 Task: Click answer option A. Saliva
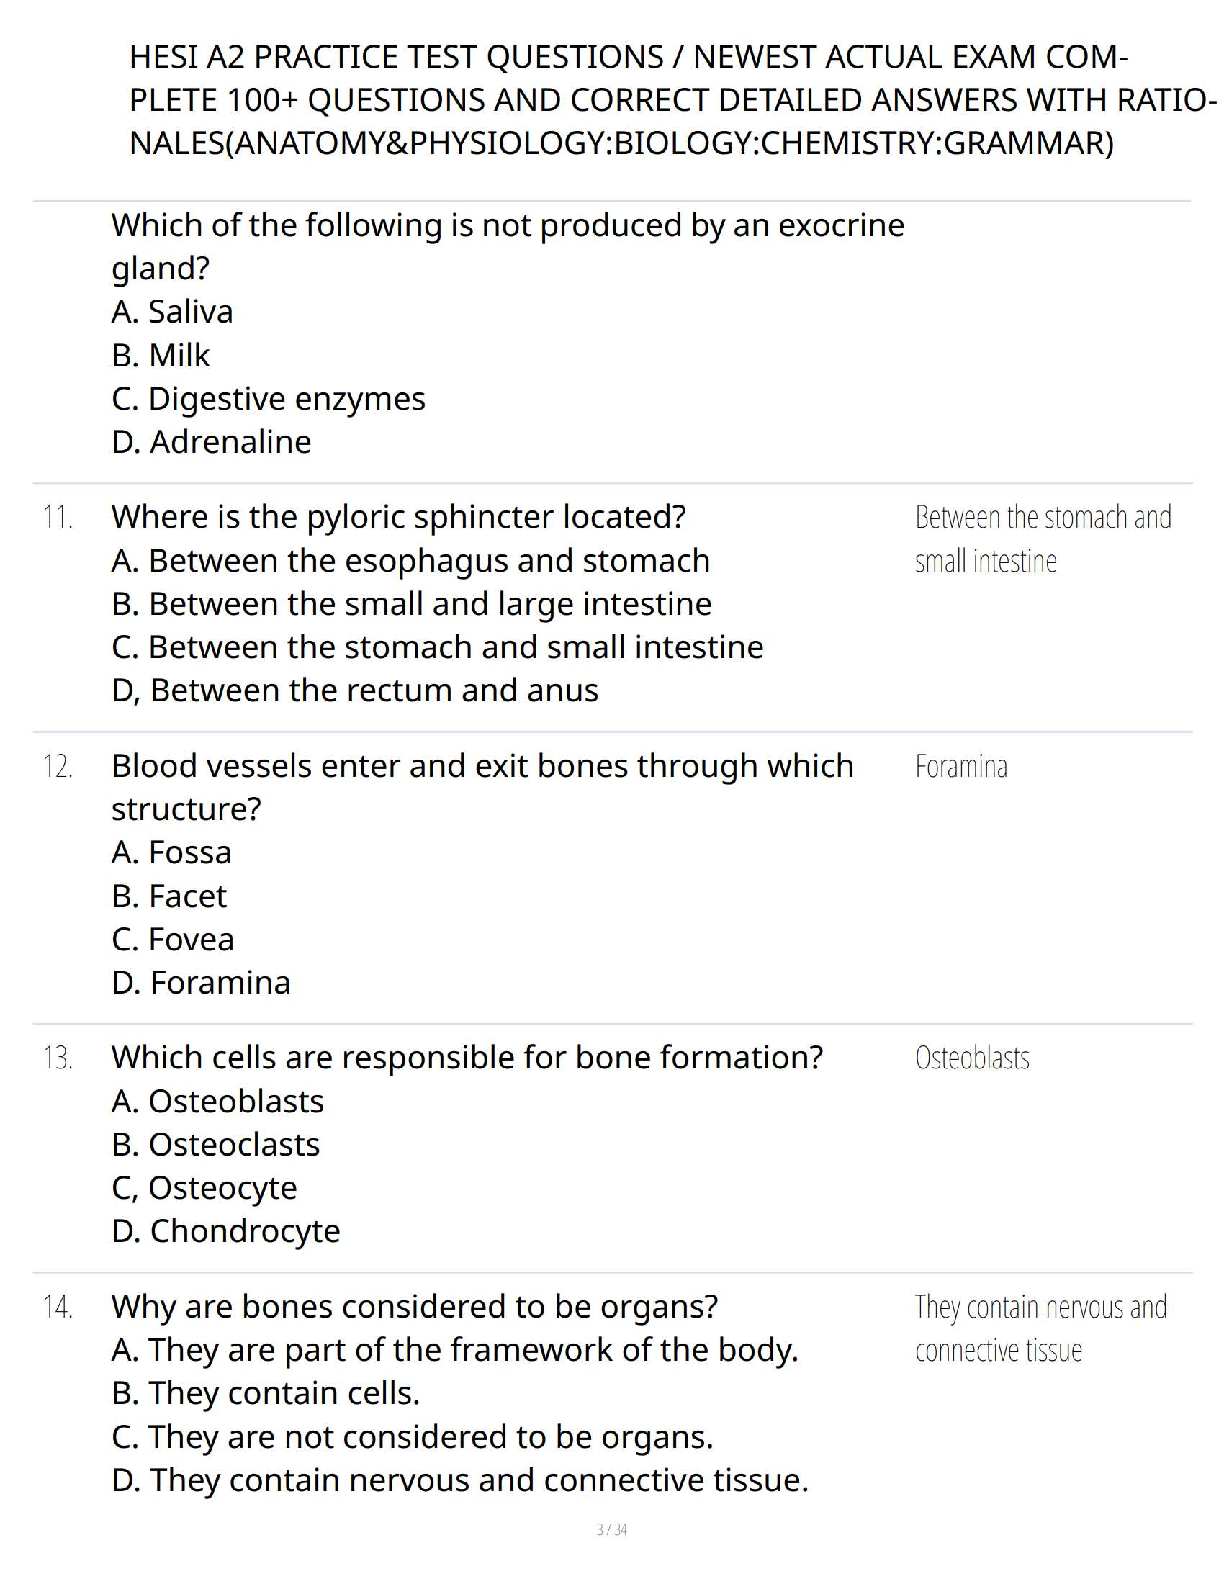[172, 312]
